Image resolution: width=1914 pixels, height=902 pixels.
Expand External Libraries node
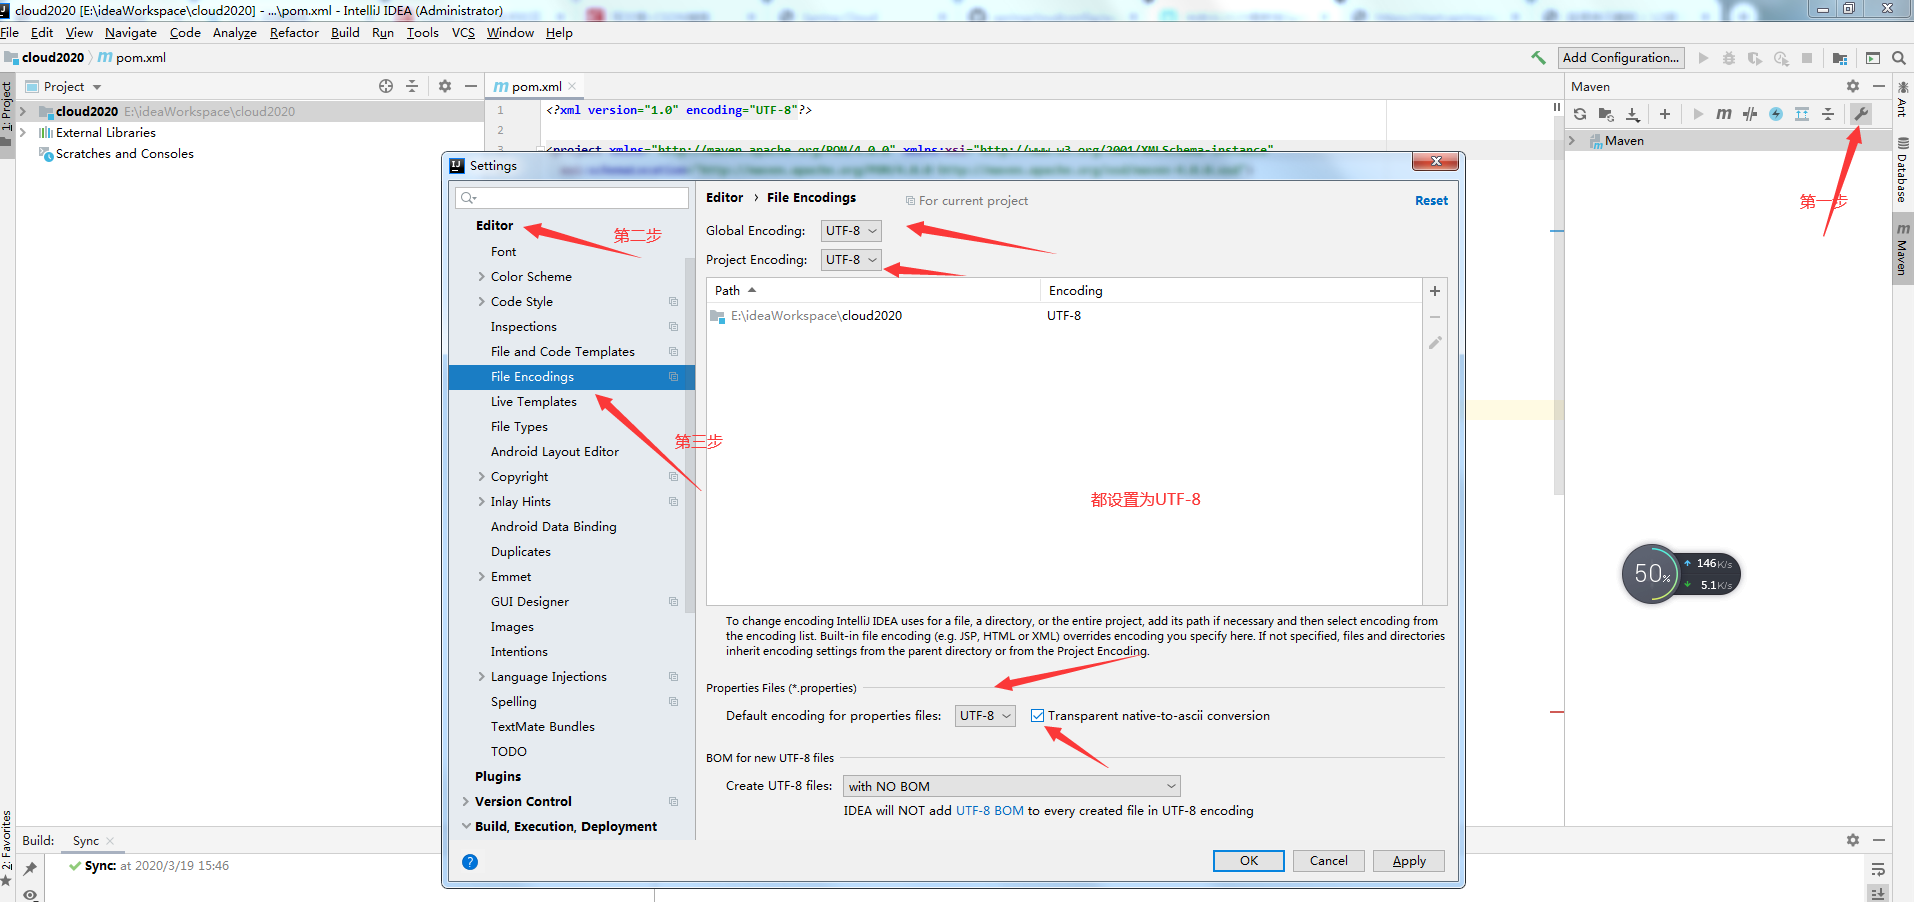[x=23, y=133]
